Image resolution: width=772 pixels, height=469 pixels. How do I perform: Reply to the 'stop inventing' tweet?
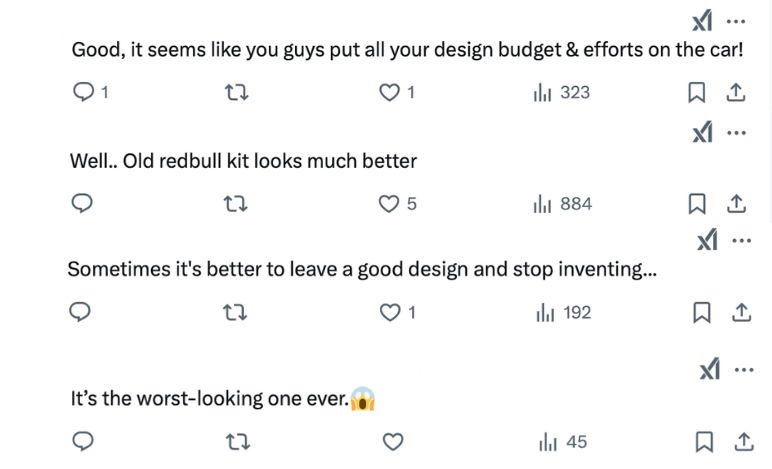coord(80,312)
